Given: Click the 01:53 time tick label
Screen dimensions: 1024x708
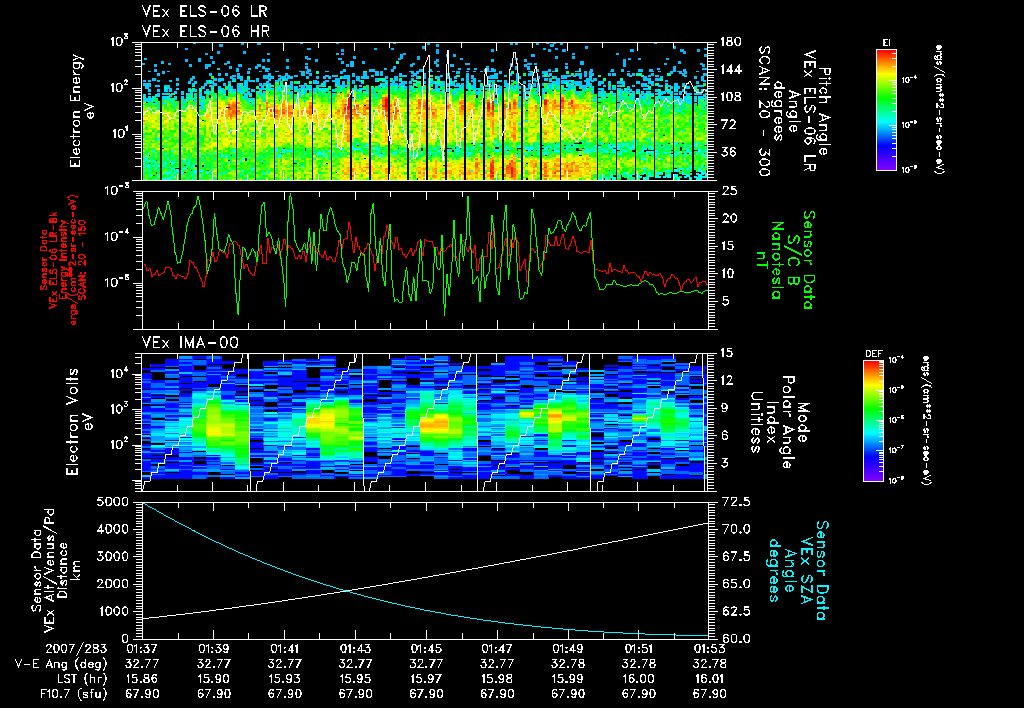Looking at the screenshot, I should tap(709, 649).
